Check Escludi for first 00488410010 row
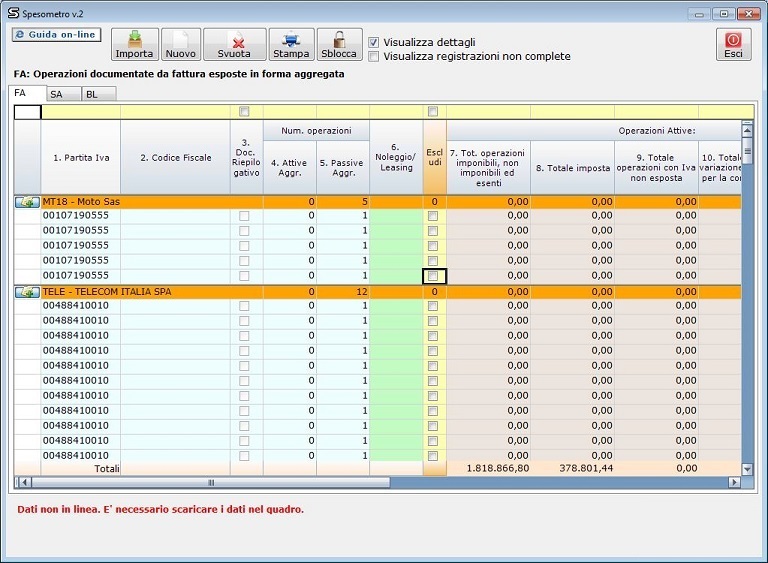Viewport: 768px width, 563px height. point(432,306)
